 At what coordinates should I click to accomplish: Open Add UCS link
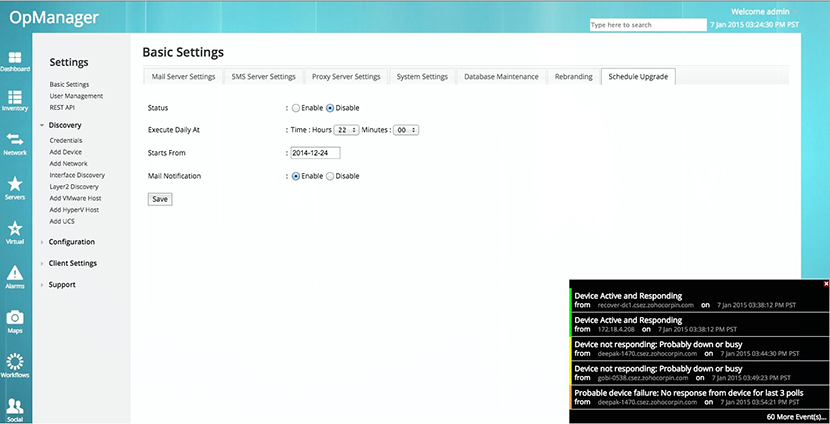(62, 222)
